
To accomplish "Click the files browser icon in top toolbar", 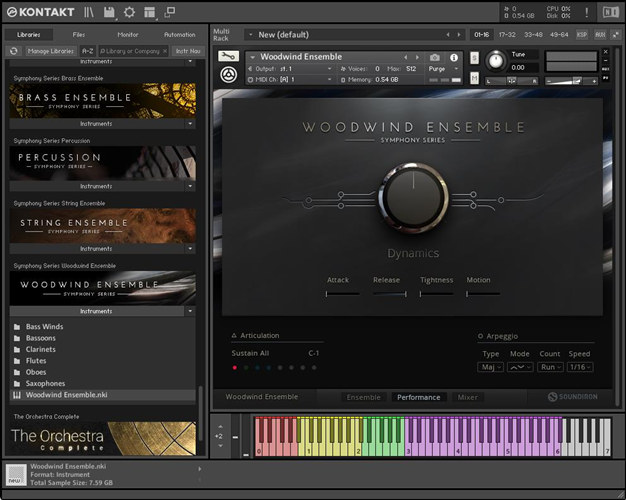I will point(89,12).
